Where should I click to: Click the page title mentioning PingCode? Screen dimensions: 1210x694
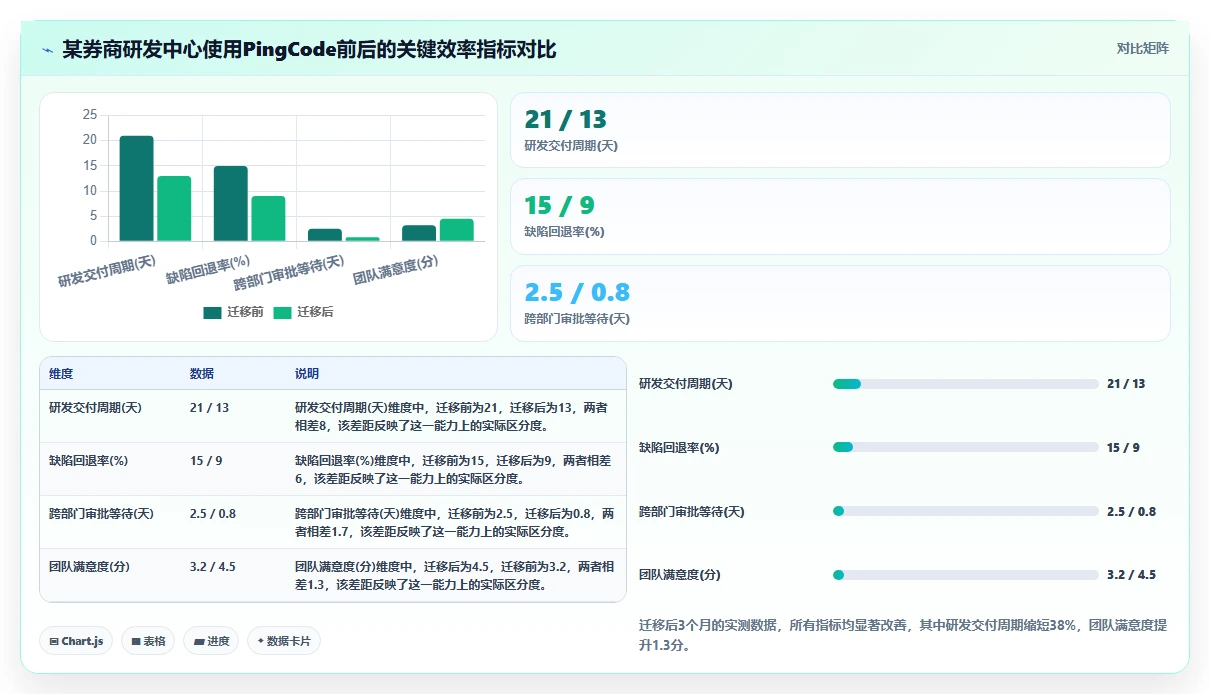tap(309, 49)
